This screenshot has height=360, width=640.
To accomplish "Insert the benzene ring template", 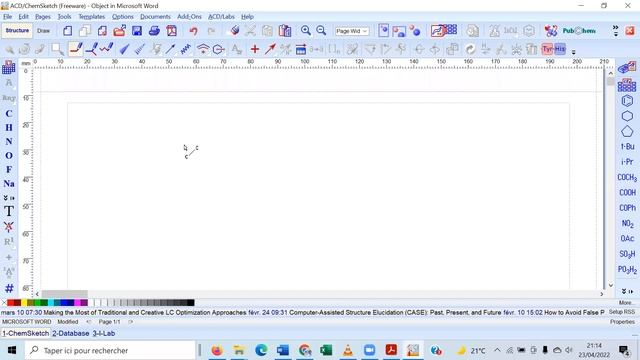I will [627, 100].
